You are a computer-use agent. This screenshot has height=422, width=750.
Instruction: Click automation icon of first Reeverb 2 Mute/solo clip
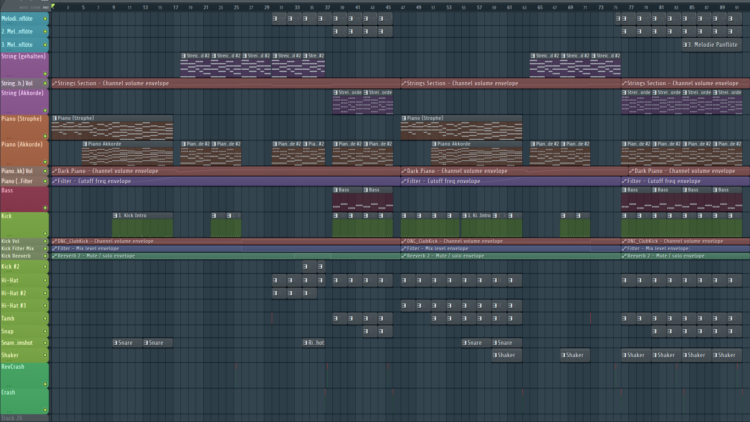pyautogui.click(x=55, y=256)
